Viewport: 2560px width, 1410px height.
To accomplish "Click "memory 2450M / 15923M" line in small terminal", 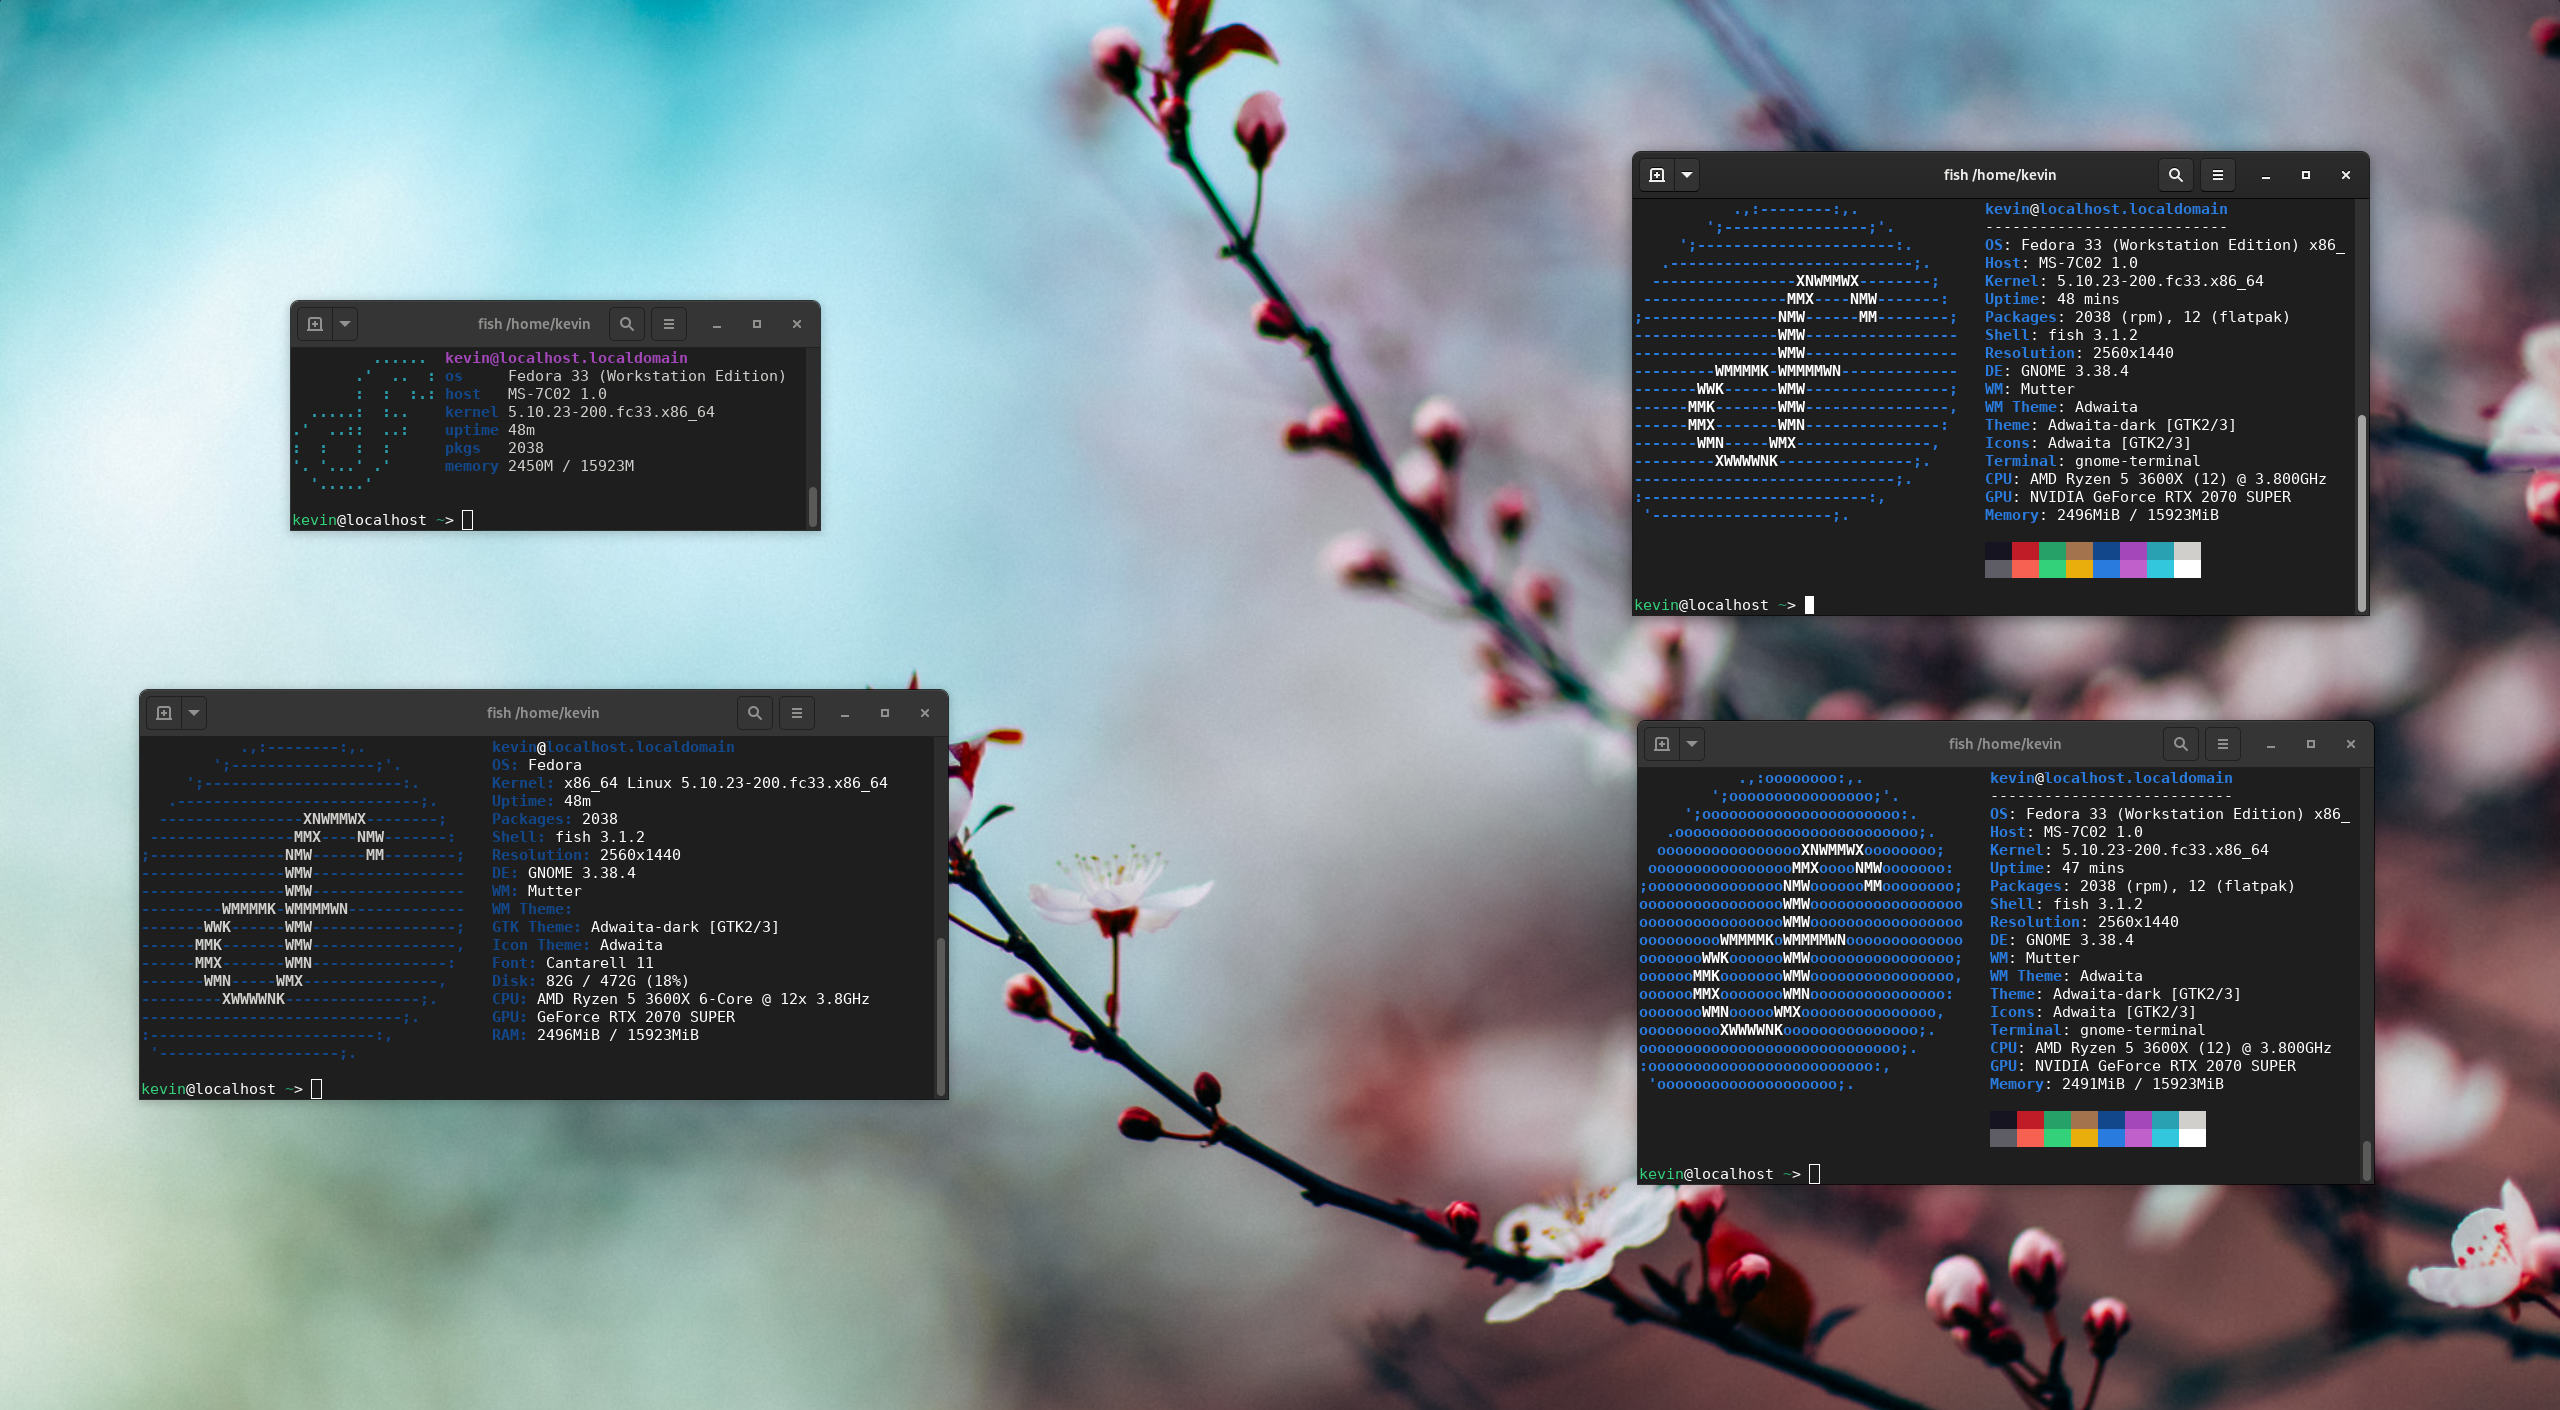I will [540, 466].
